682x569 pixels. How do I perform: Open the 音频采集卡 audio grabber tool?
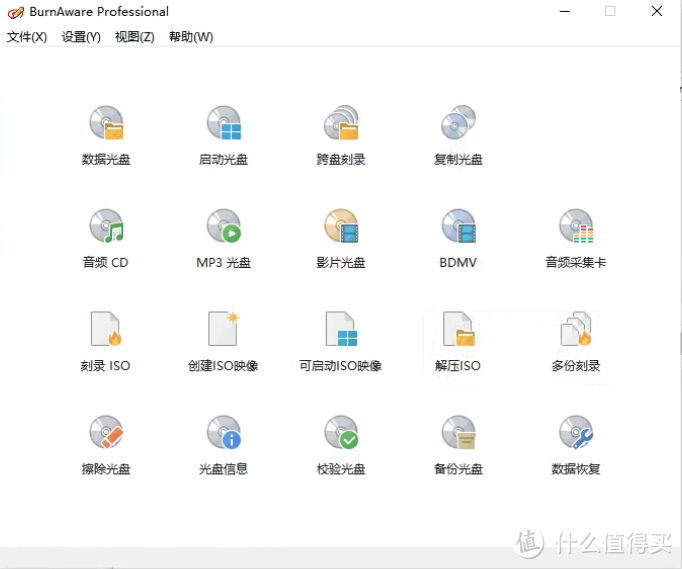pyautogui.click(x=576, y=238)
